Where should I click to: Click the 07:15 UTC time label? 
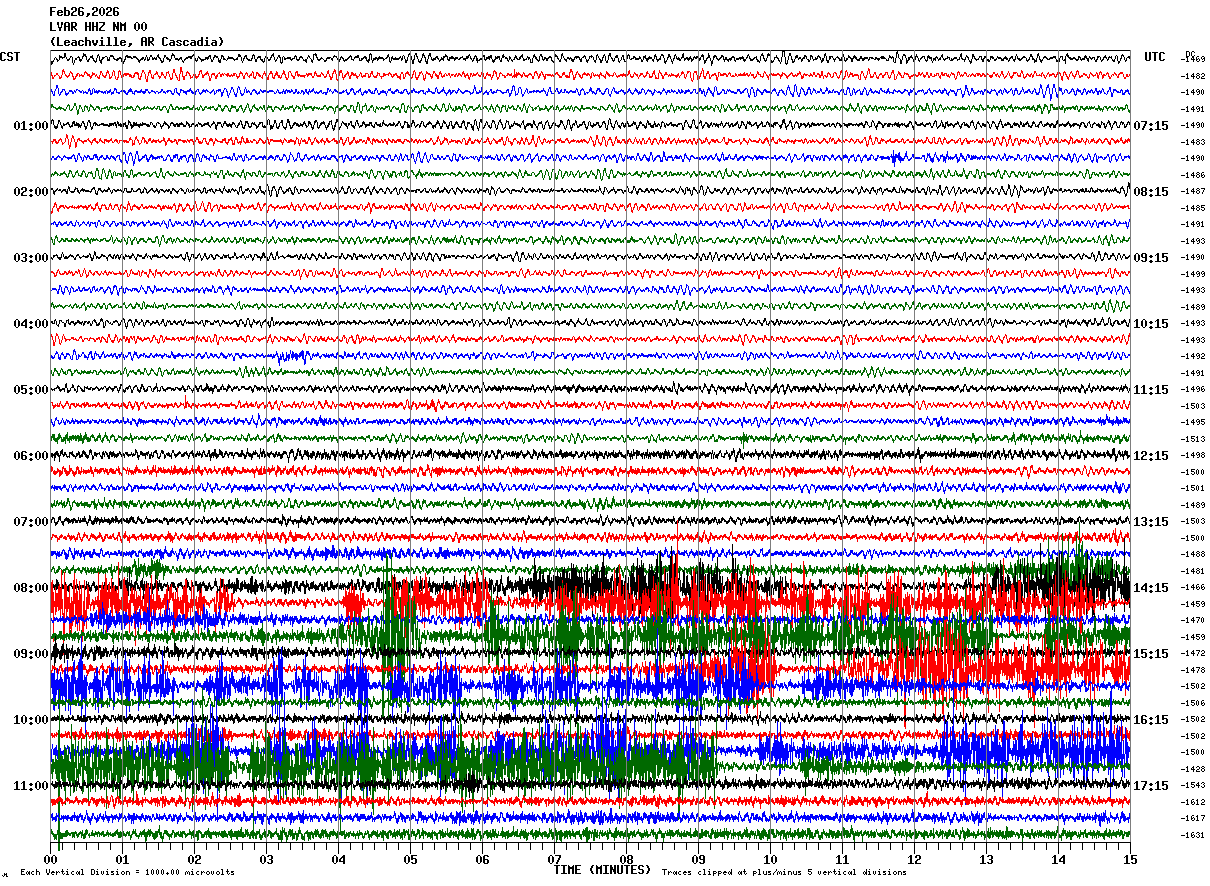click(1151, 126)
